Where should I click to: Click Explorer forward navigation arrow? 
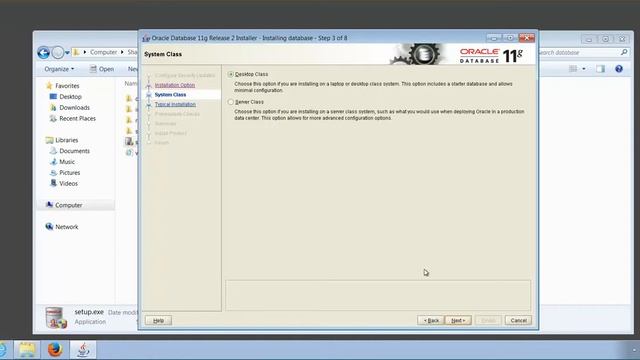pos(58,53)
